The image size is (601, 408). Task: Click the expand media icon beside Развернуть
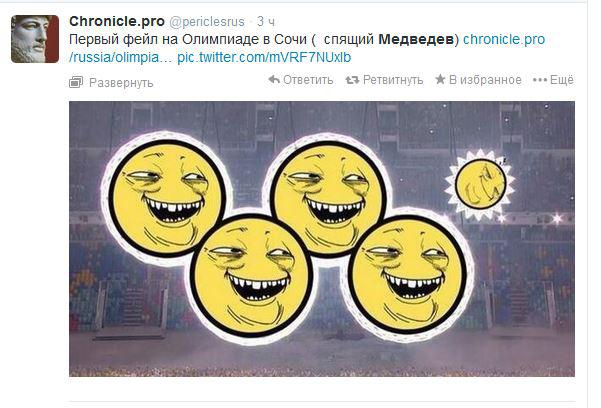pos(76,82)
